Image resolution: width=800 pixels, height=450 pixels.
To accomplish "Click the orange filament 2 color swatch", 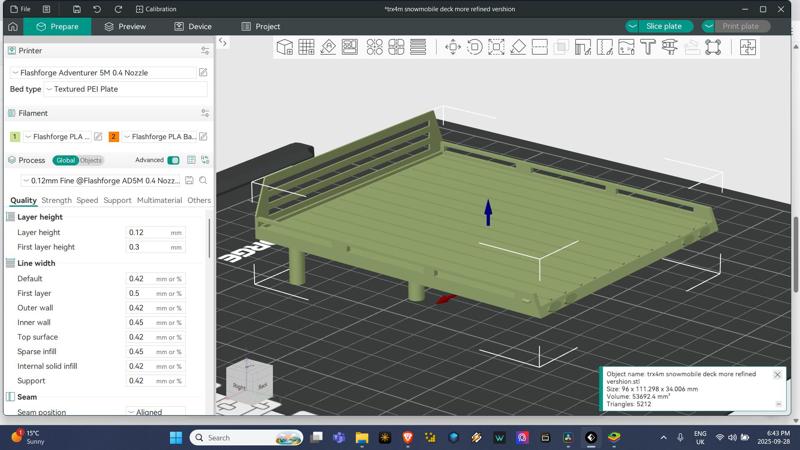I will tap(114, 137).
